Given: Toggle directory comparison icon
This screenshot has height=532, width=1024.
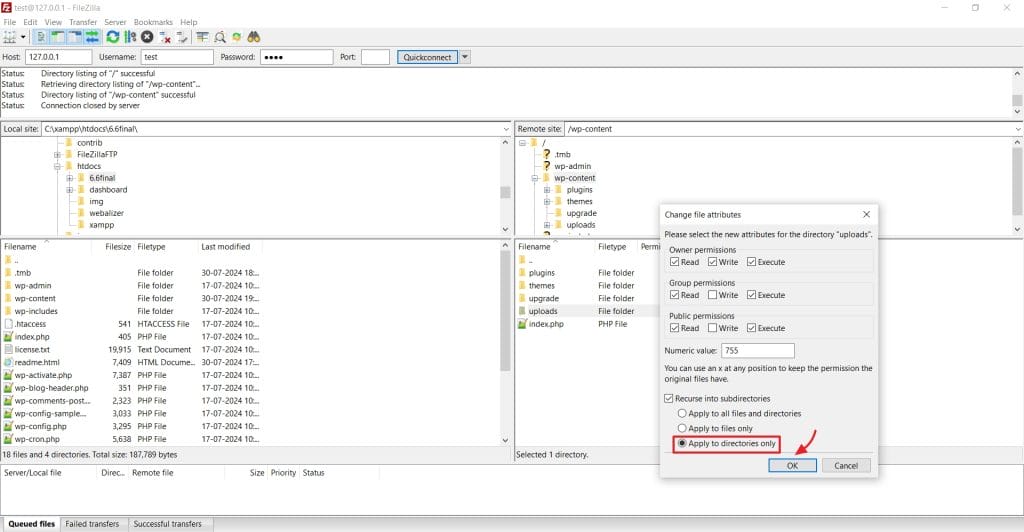Looking at the screenshot, I should (x=220, y=37).
